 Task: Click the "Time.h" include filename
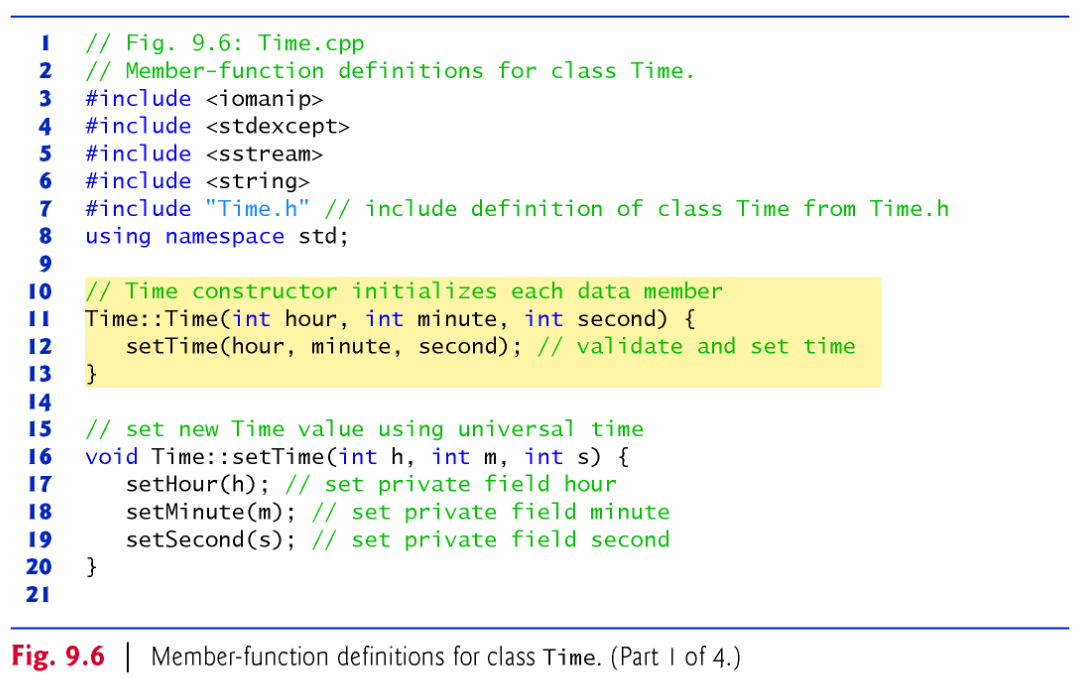[257, 208]
